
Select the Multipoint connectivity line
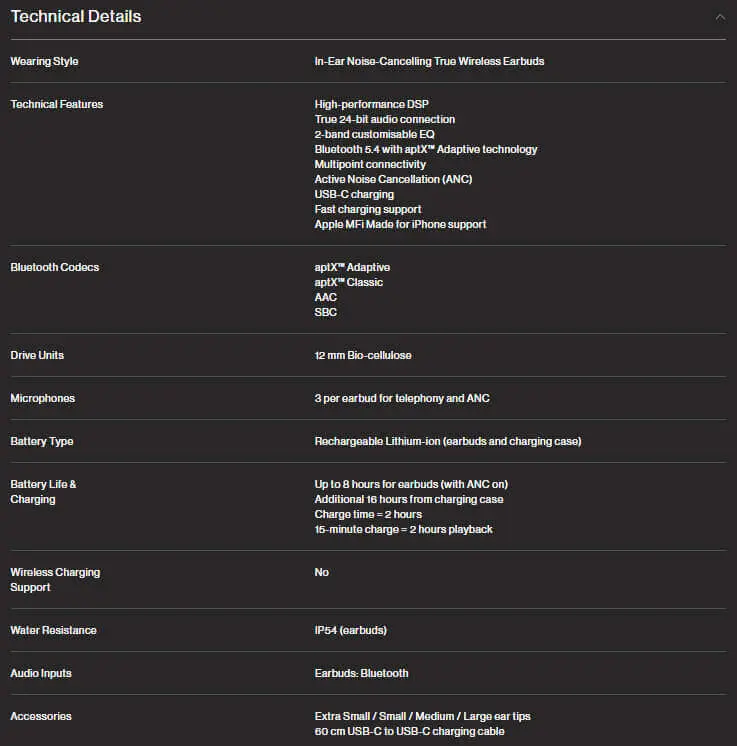point(370,164)
